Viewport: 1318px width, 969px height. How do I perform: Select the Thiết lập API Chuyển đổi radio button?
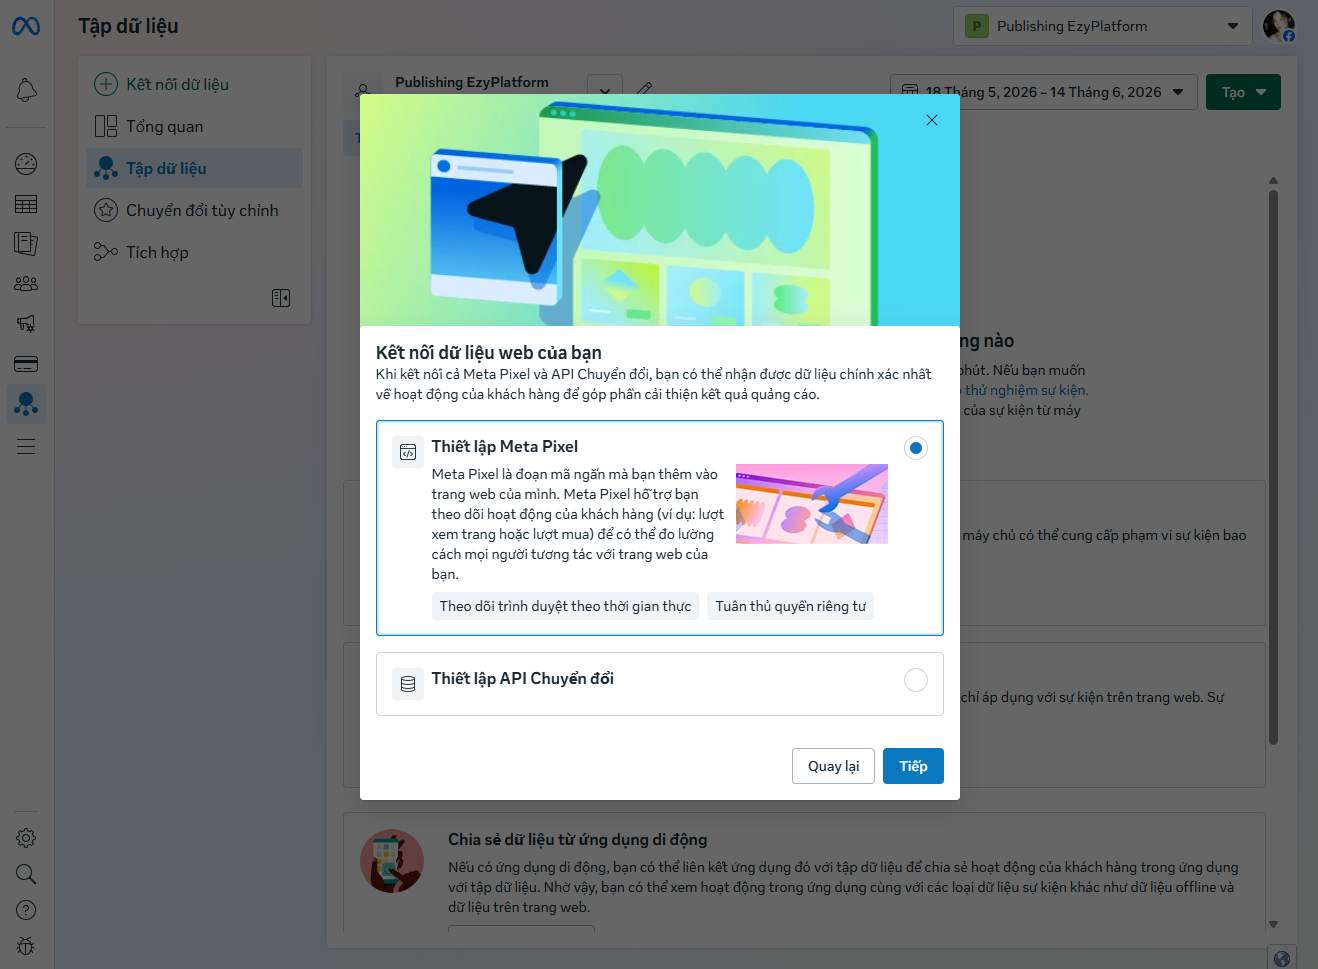(915, 680)
